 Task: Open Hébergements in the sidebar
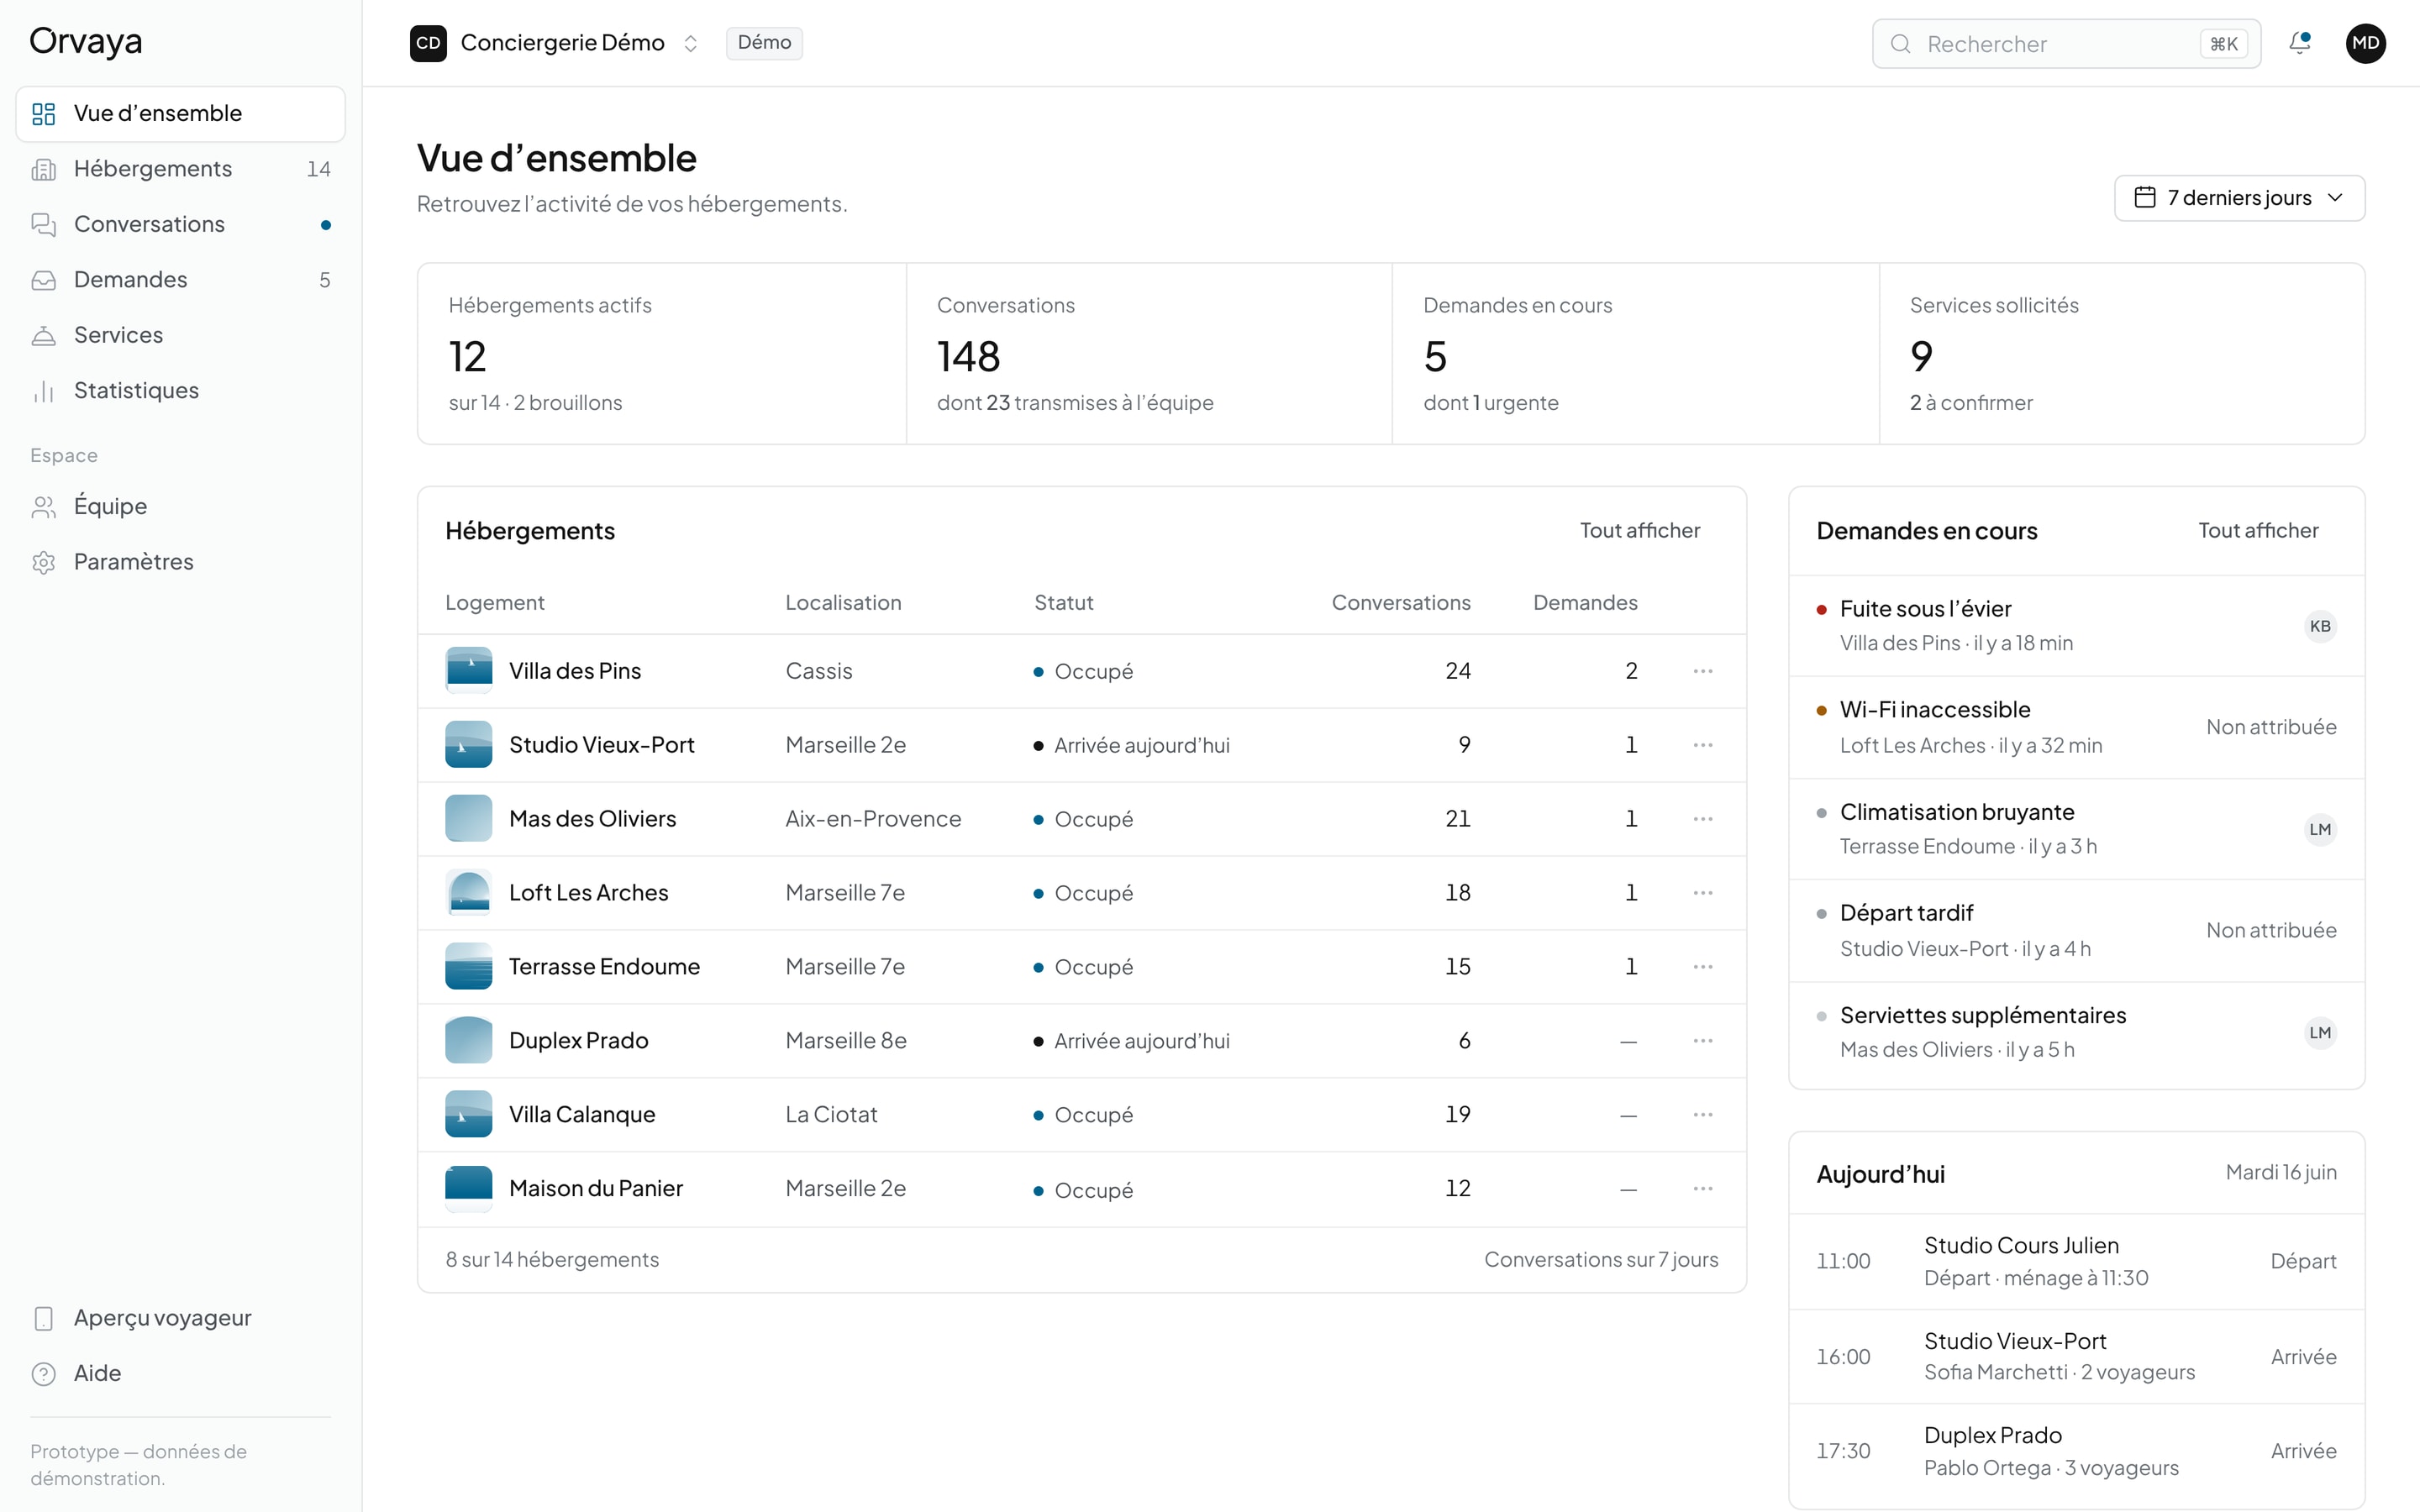(x=181, y=169)
